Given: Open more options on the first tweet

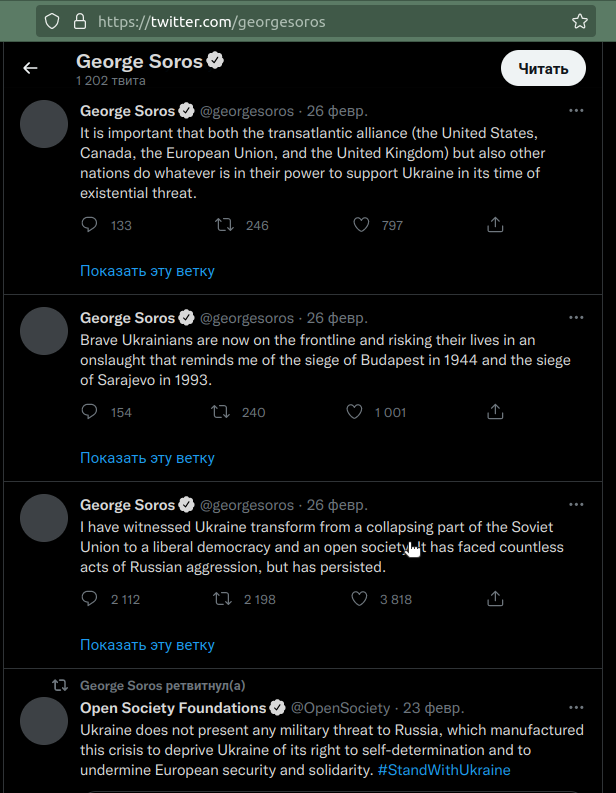Looking at the screenshot, I should [576, 110].
